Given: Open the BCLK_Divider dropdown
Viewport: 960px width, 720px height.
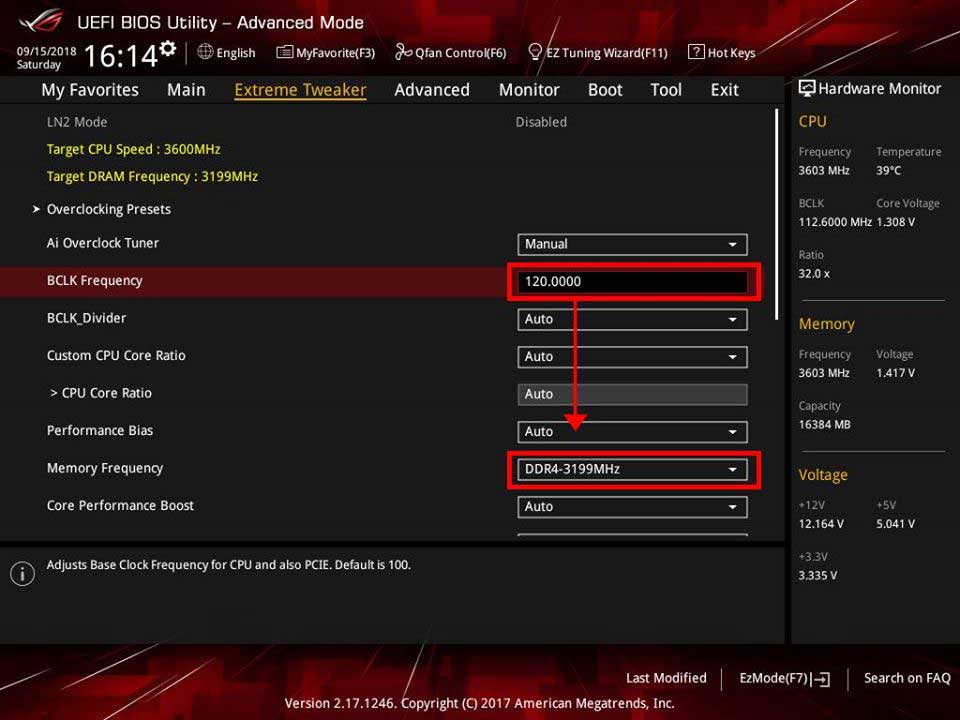Looking at the screenshot, I should [632, 319].
